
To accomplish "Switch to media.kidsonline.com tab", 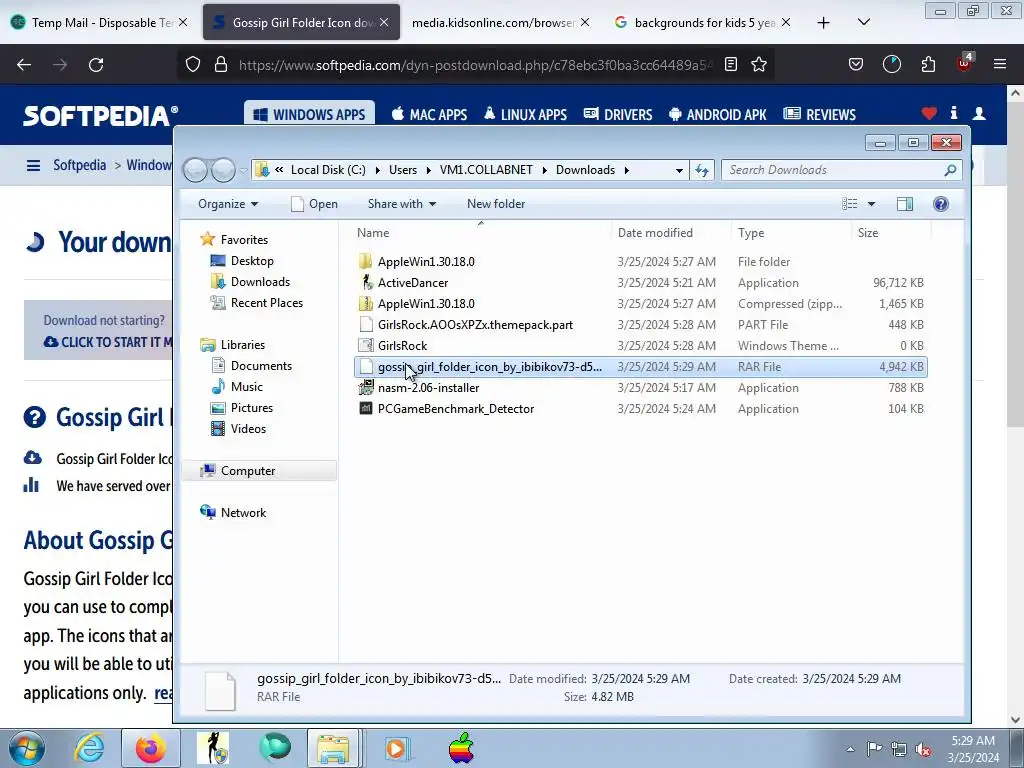I will tap(493, 22).
